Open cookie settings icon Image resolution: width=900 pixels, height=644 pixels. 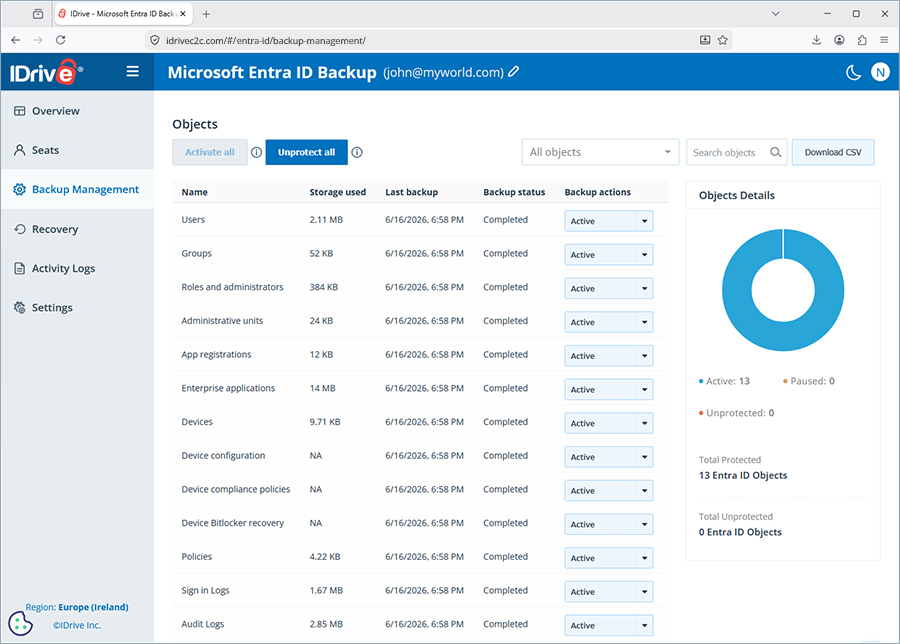coord(21,623)
